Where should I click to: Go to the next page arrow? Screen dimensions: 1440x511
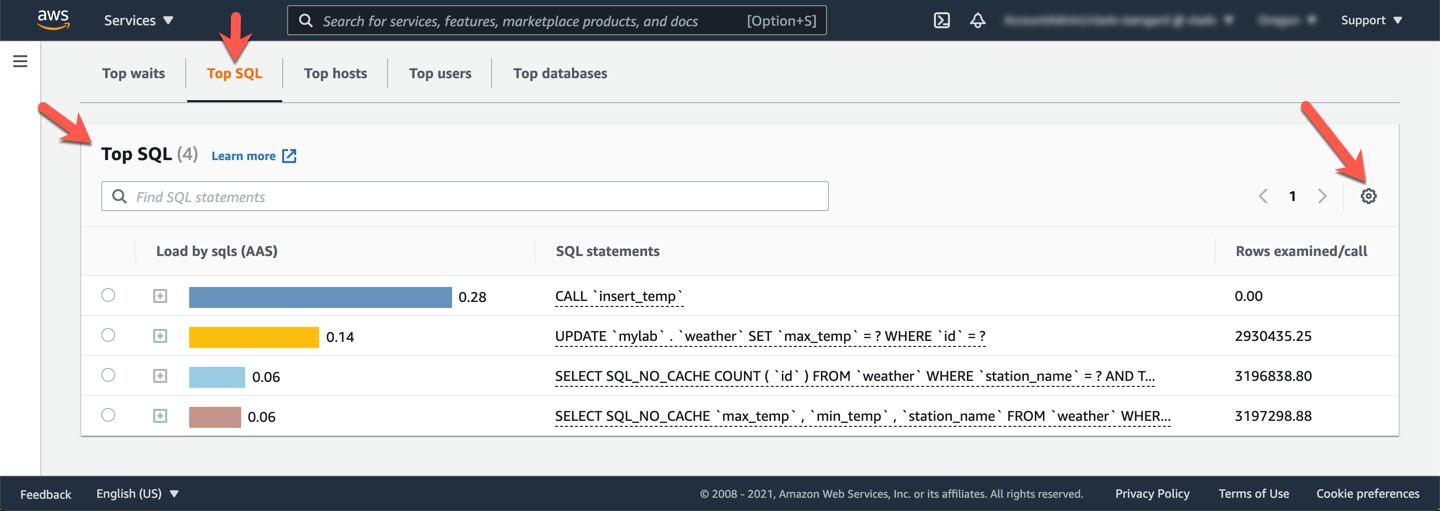point(1322,196)
